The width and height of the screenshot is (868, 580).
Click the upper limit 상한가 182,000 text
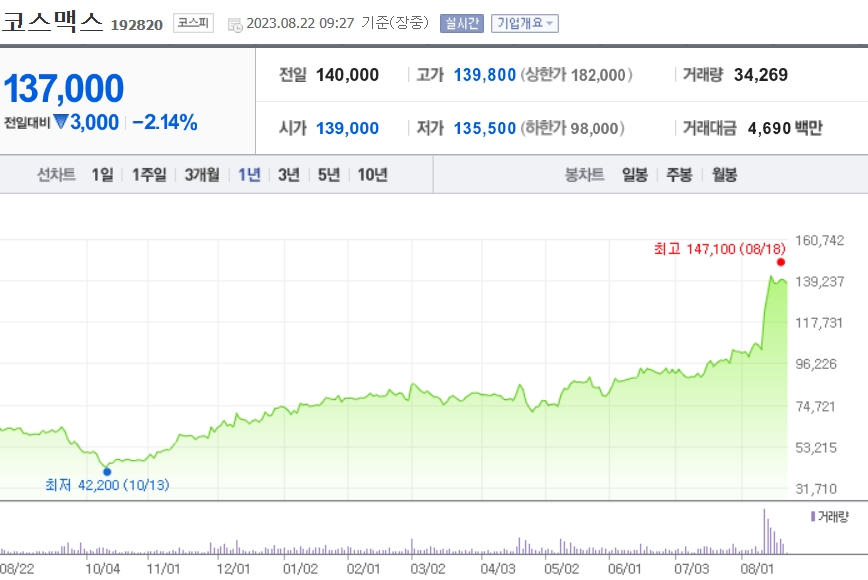pyautogui.click(x=576, y=75)
